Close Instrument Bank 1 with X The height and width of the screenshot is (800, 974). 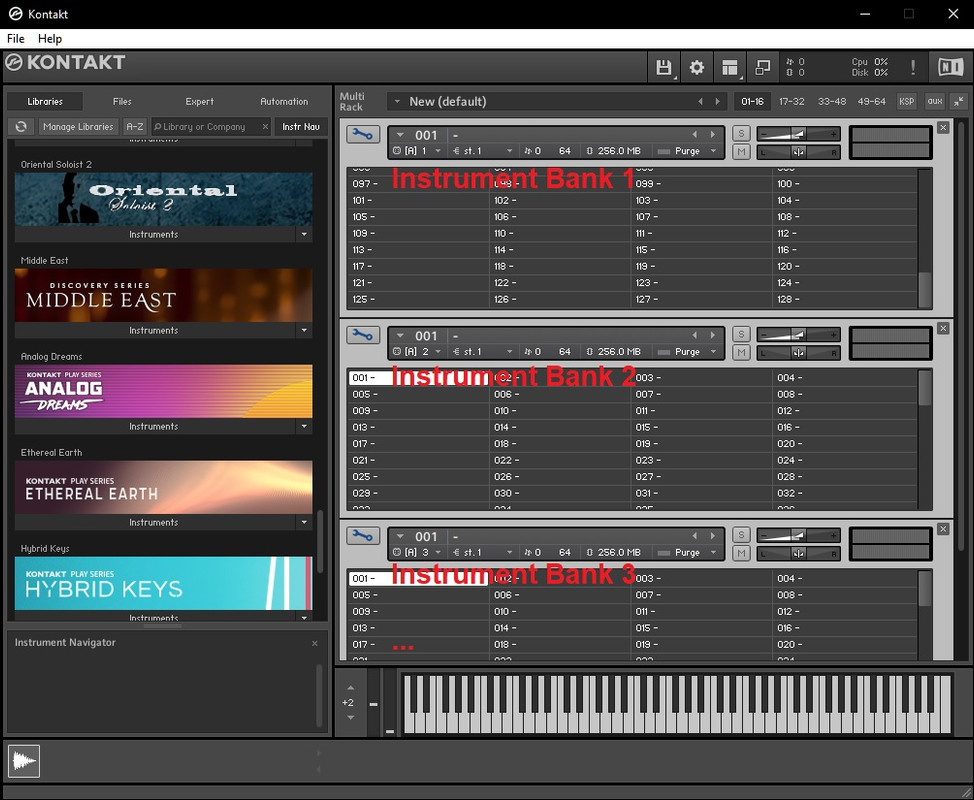click(943, 127)
